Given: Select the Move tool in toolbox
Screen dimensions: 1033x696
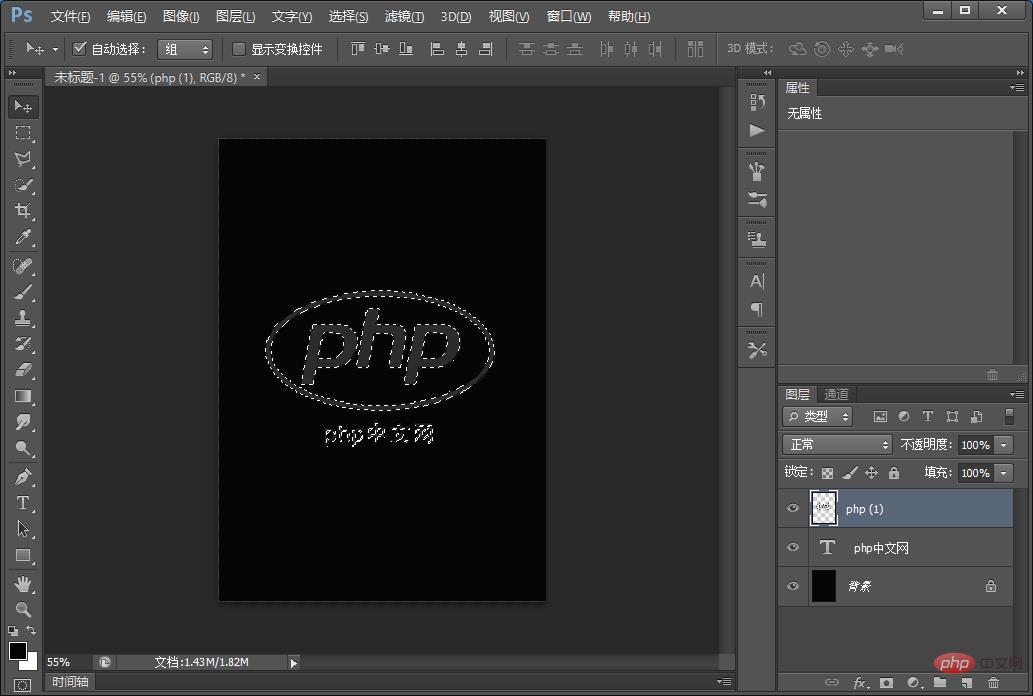Looking at the screenshot, I should click(23, 106).
